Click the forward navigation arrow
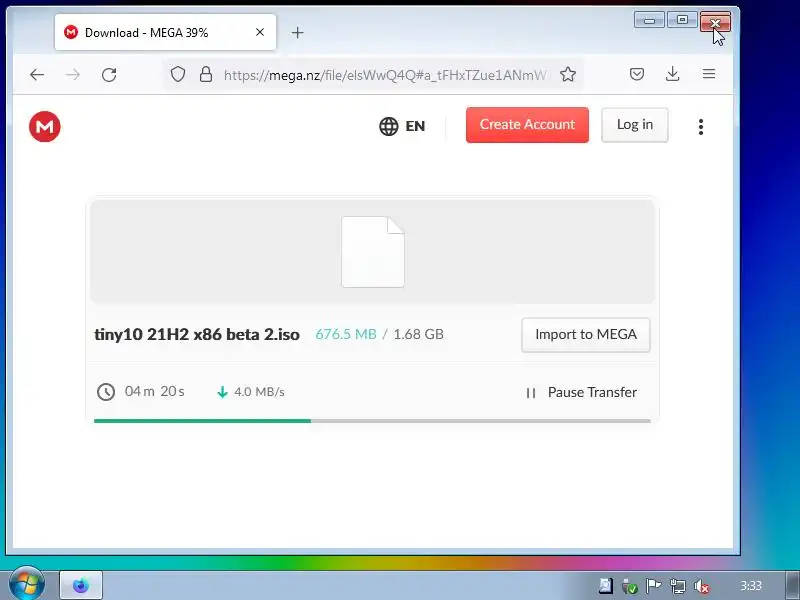The image size is (800, 600). coord(73,75)
